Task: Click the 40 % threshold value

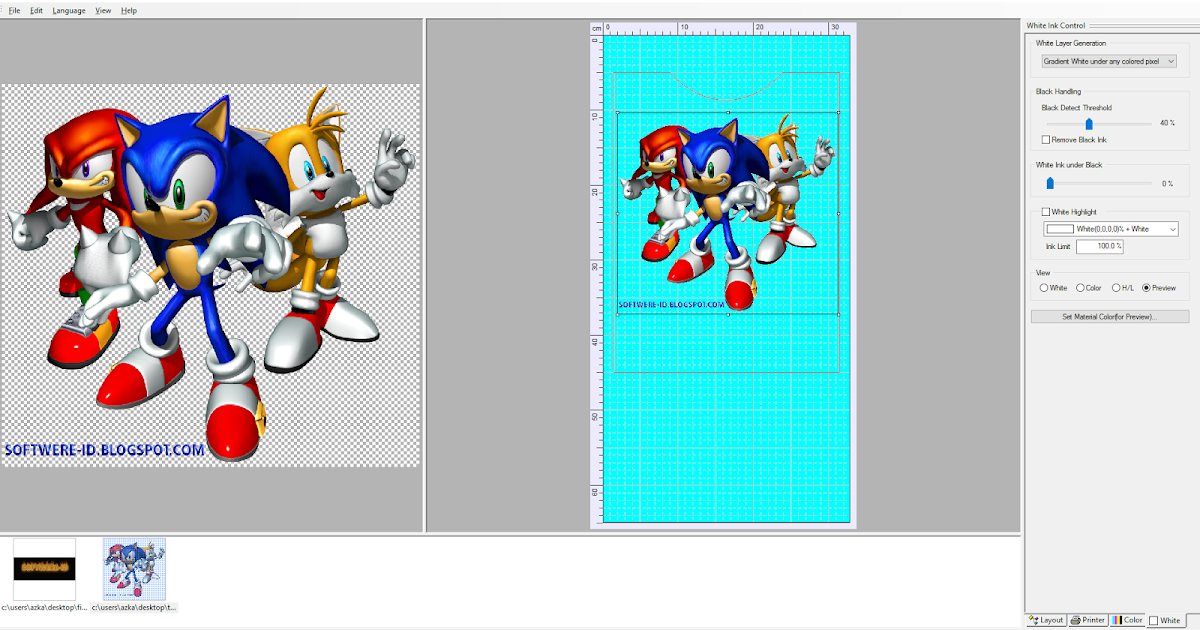Action: coord(1167,123)
